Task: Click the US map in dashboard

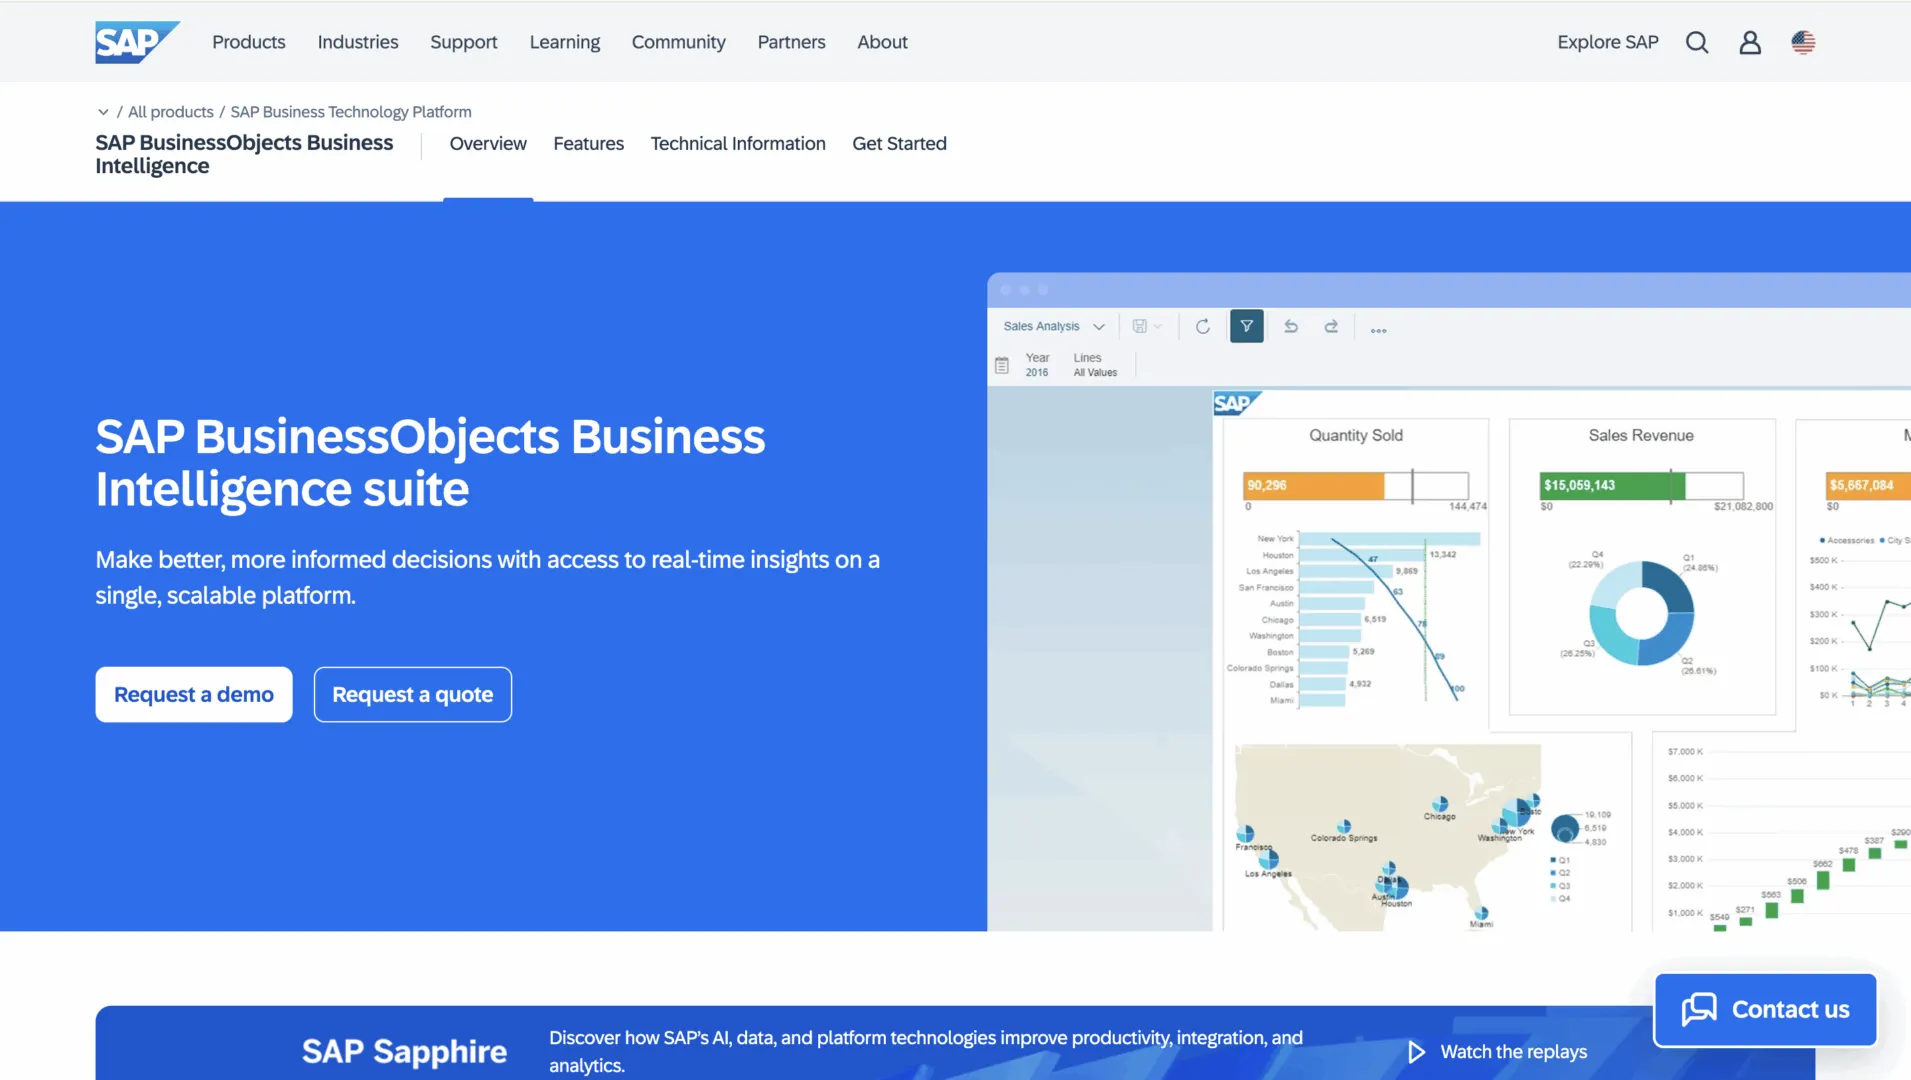Action: [1387, 837]
